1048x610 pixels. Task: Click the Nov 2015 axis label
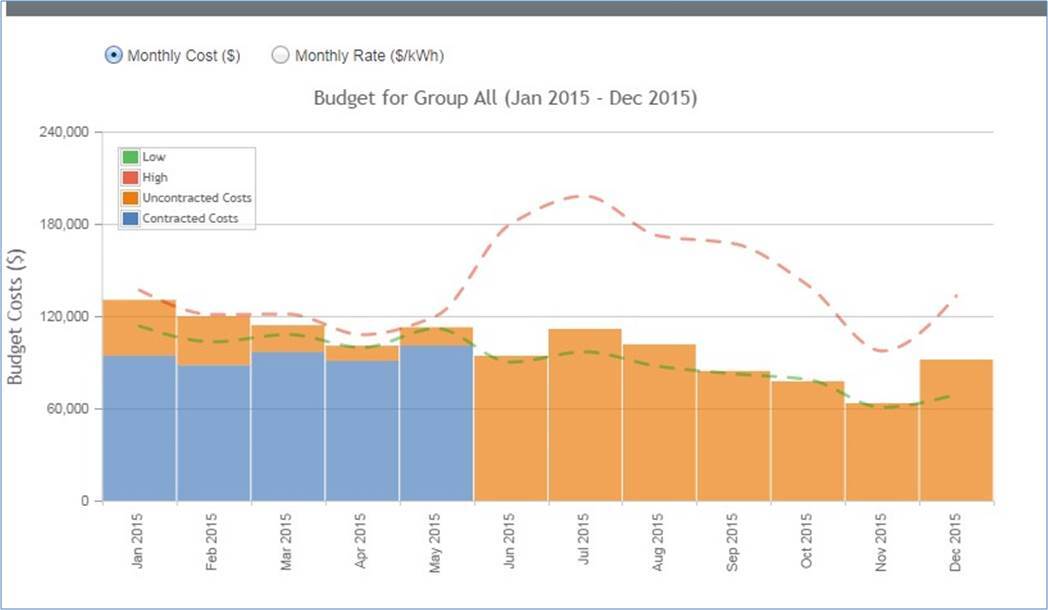(881, 538)
